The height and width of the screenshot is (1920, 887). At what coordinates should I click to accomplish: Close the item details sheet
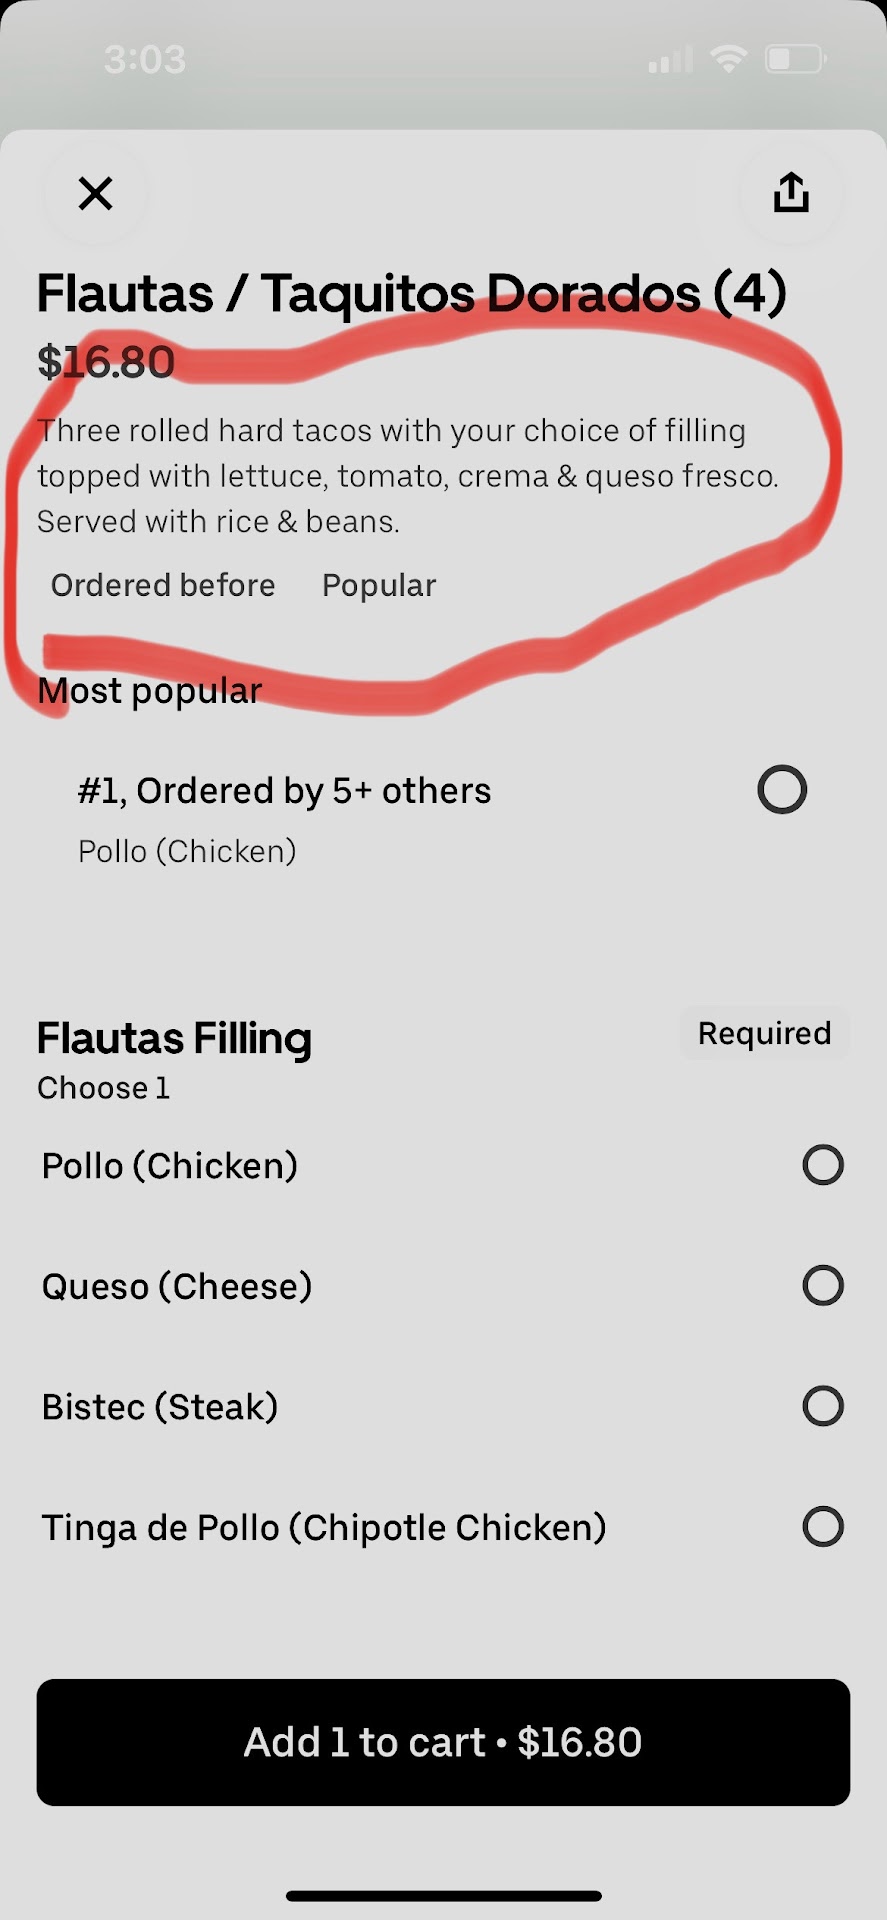tap(96, 193)
